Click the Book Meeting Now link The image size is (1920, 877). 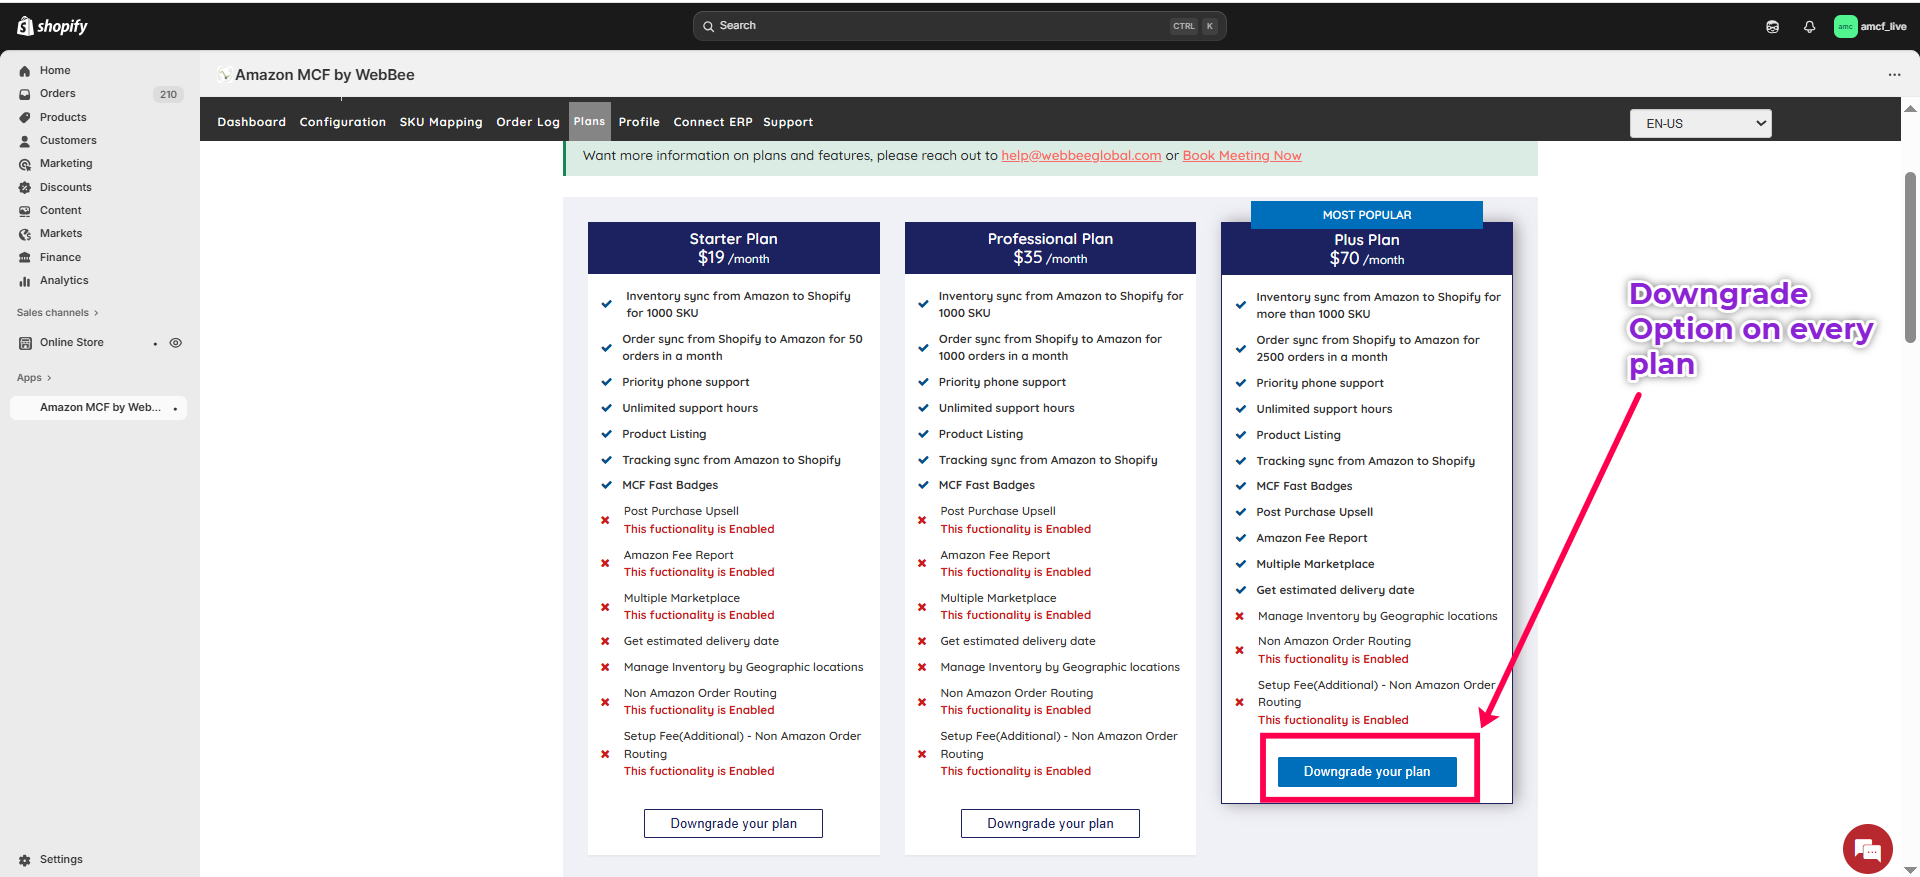1242,156
